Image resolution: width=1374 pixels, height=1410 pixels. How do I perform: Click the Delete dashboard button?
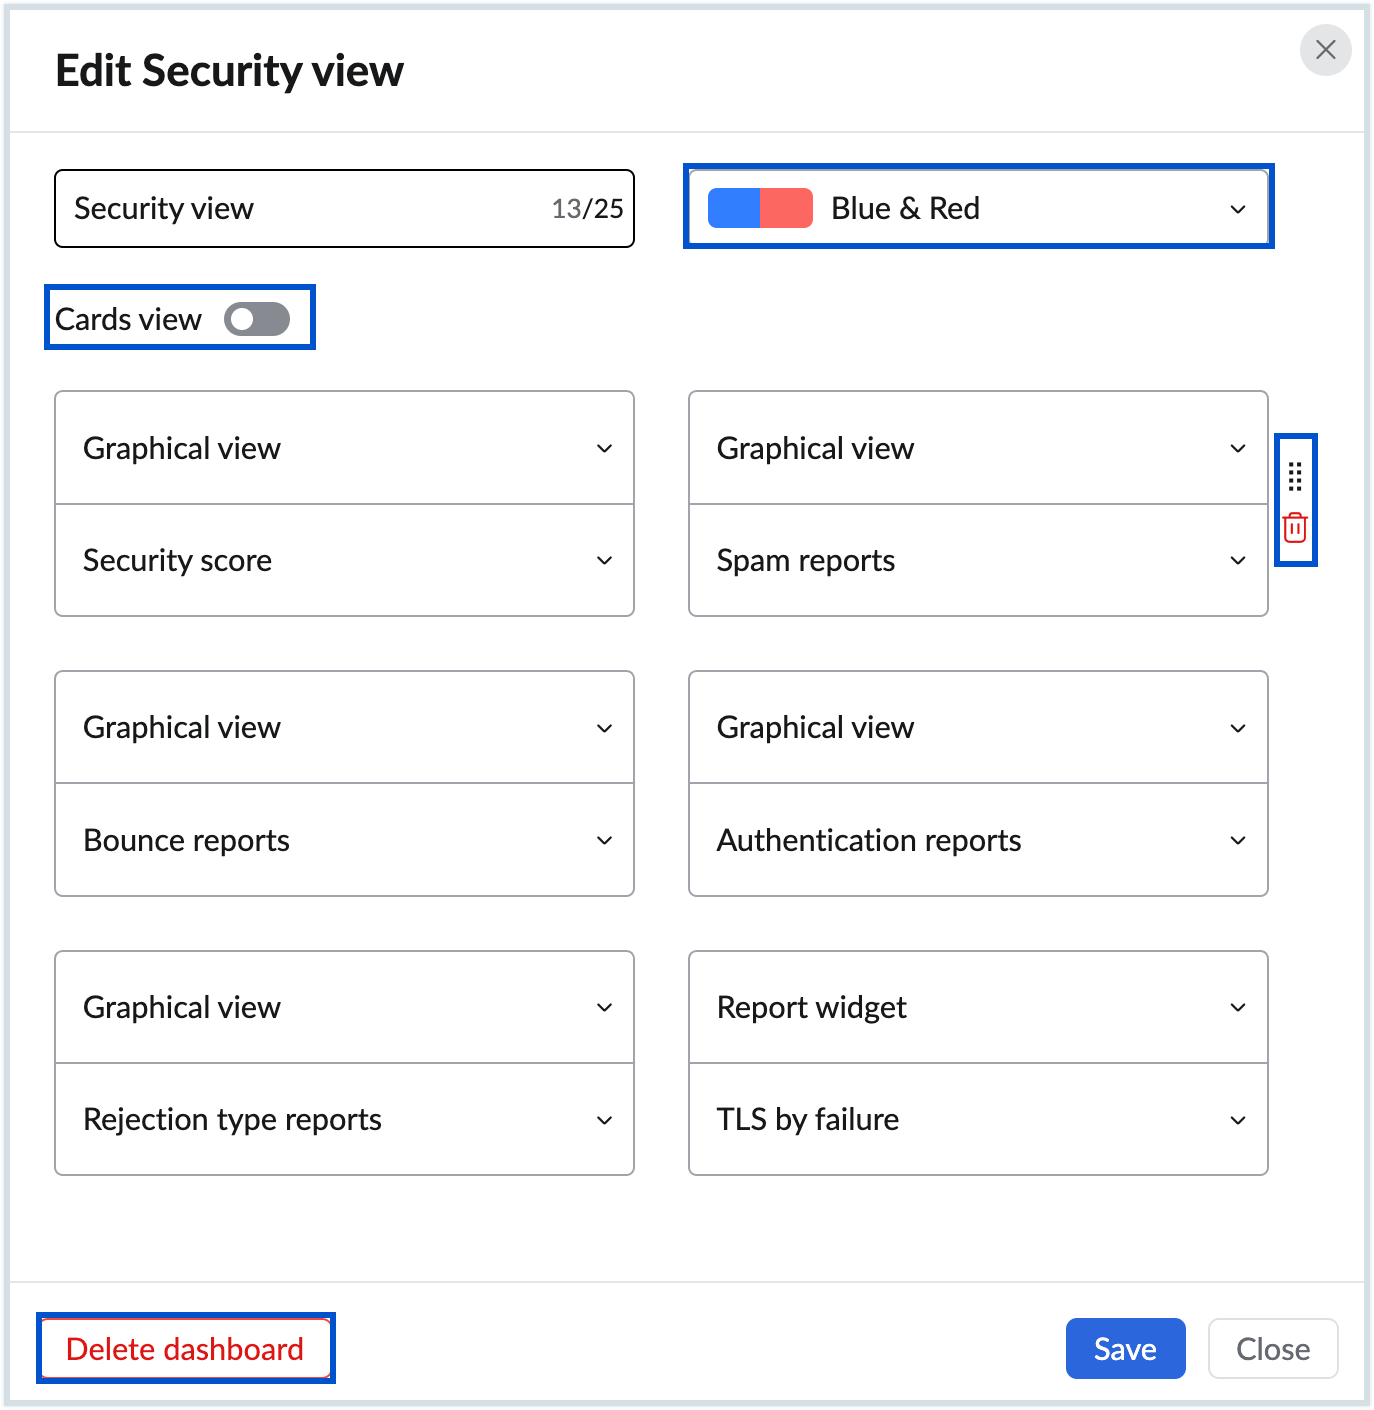tap(185, 1349)
